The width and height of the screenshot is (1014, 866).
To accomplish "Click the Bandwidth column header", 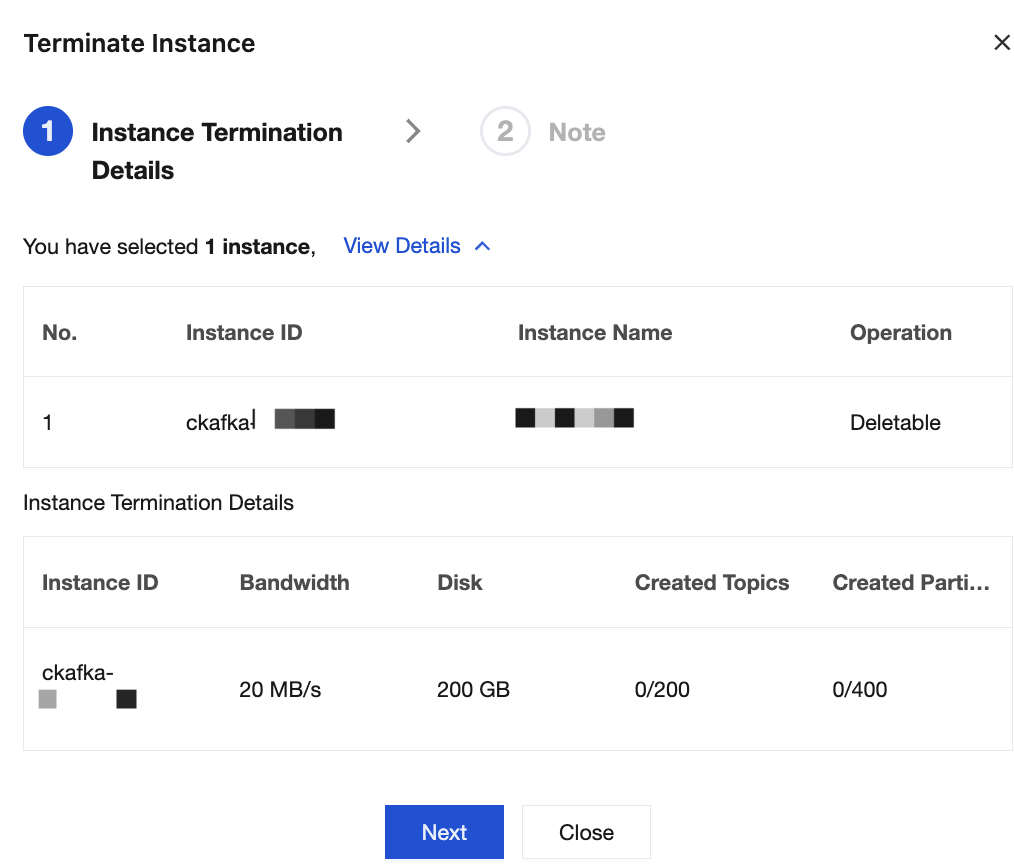I will pos(294,583).
